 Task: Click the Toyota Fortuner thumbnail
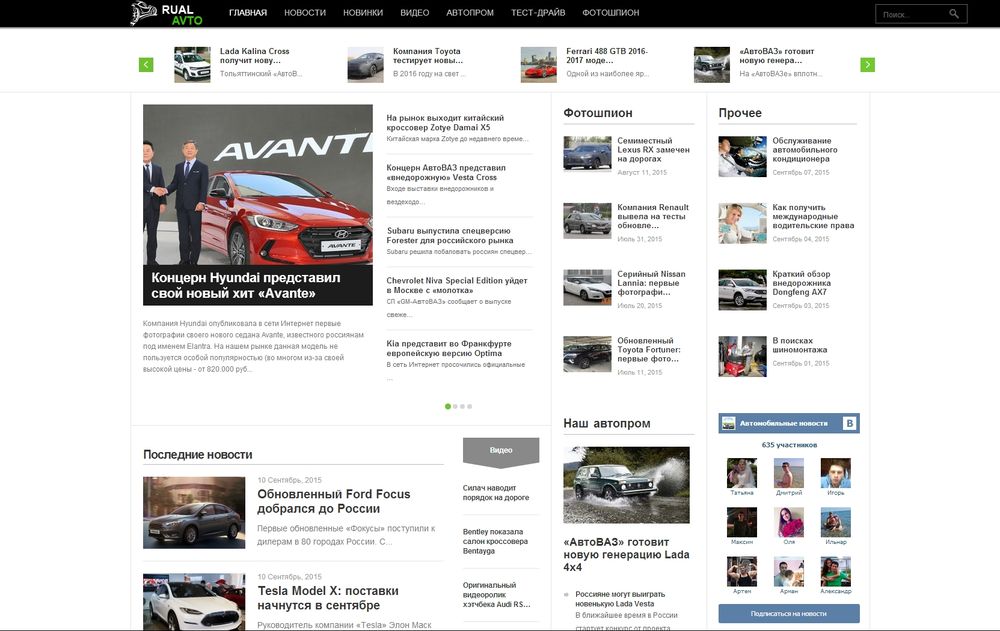click(x=587, y=354)
